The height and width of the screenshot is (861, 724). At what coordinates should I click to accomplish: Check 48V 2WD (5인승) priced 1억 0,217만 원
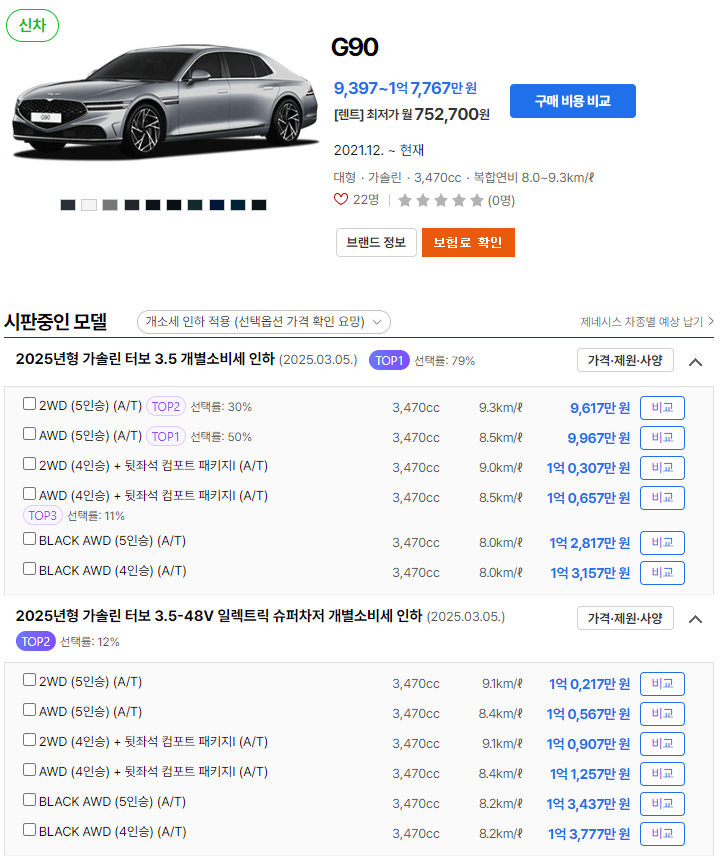tap(30, 680)
